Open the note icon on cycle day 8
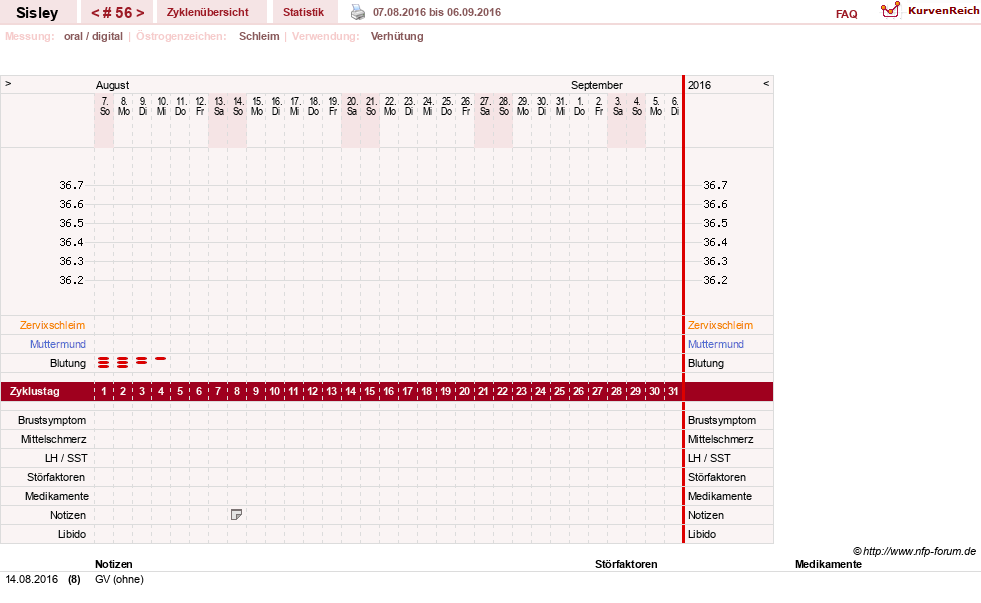This screenshot has height=603, width=981. [236, 515]
